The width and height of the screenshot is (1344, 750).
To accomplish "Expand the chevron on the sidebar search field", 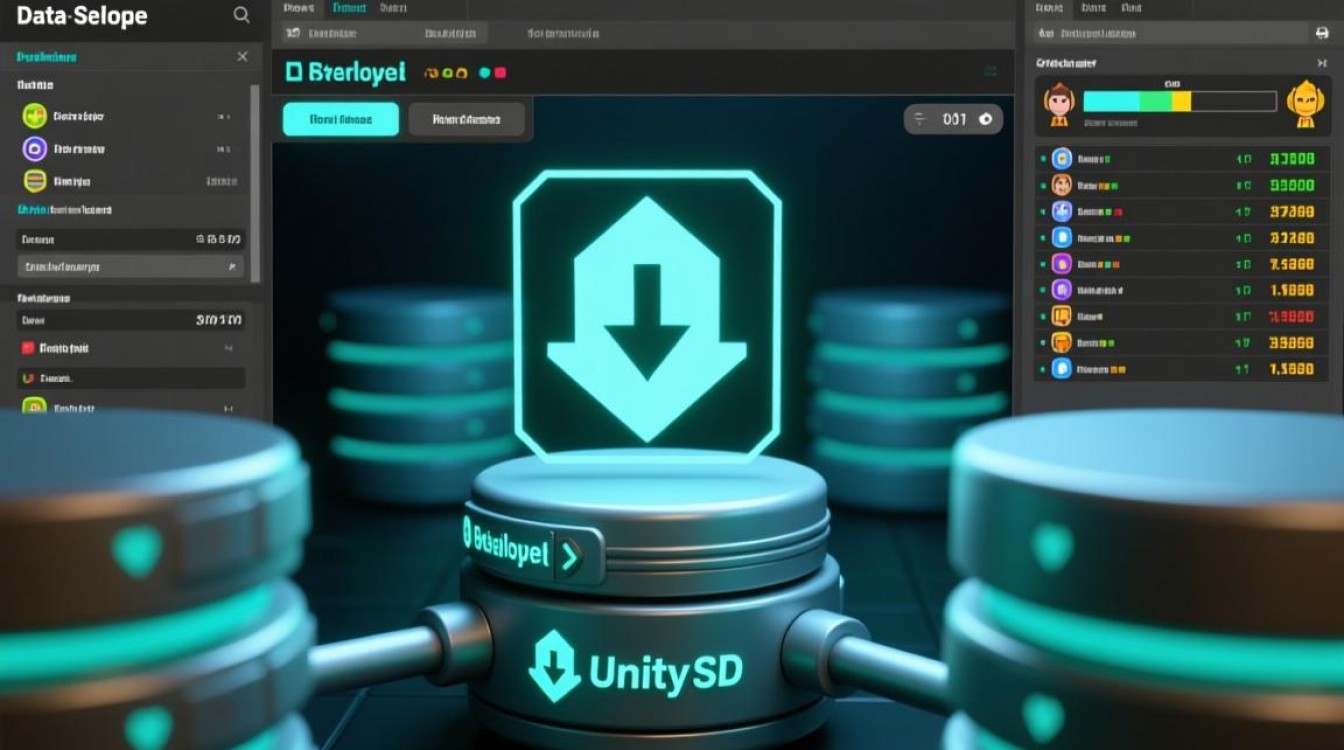I will [232, 266].
